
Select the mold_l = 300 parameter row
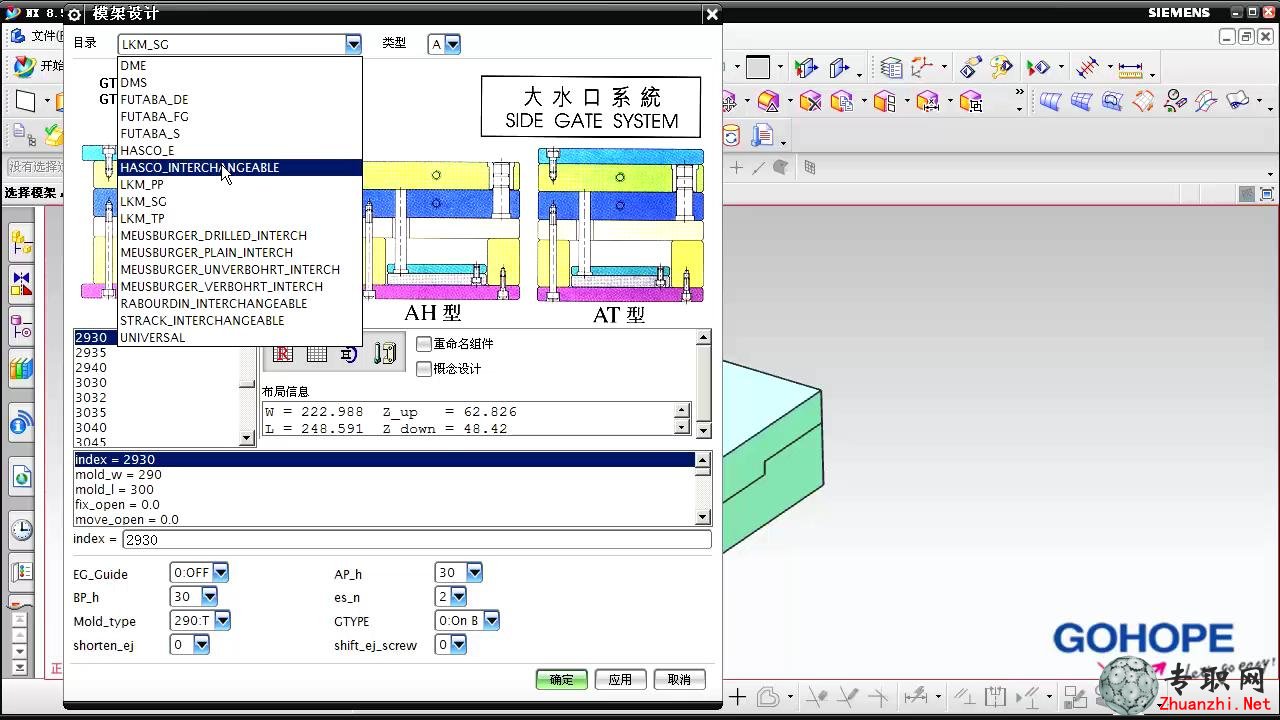tap(384, 490)
